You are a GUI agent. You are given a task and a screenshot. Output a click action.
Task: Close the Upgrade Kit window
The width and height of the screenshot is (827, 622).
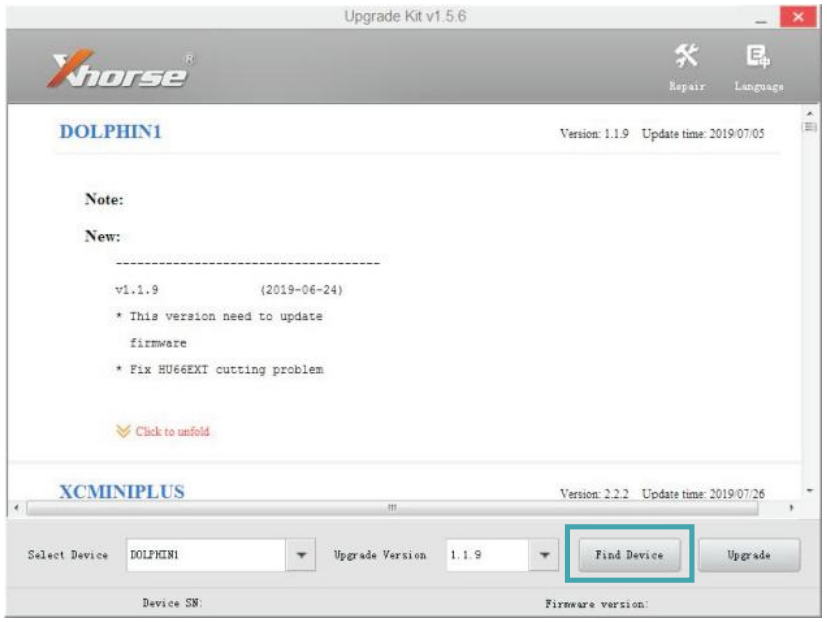click(x=798, y=17)
